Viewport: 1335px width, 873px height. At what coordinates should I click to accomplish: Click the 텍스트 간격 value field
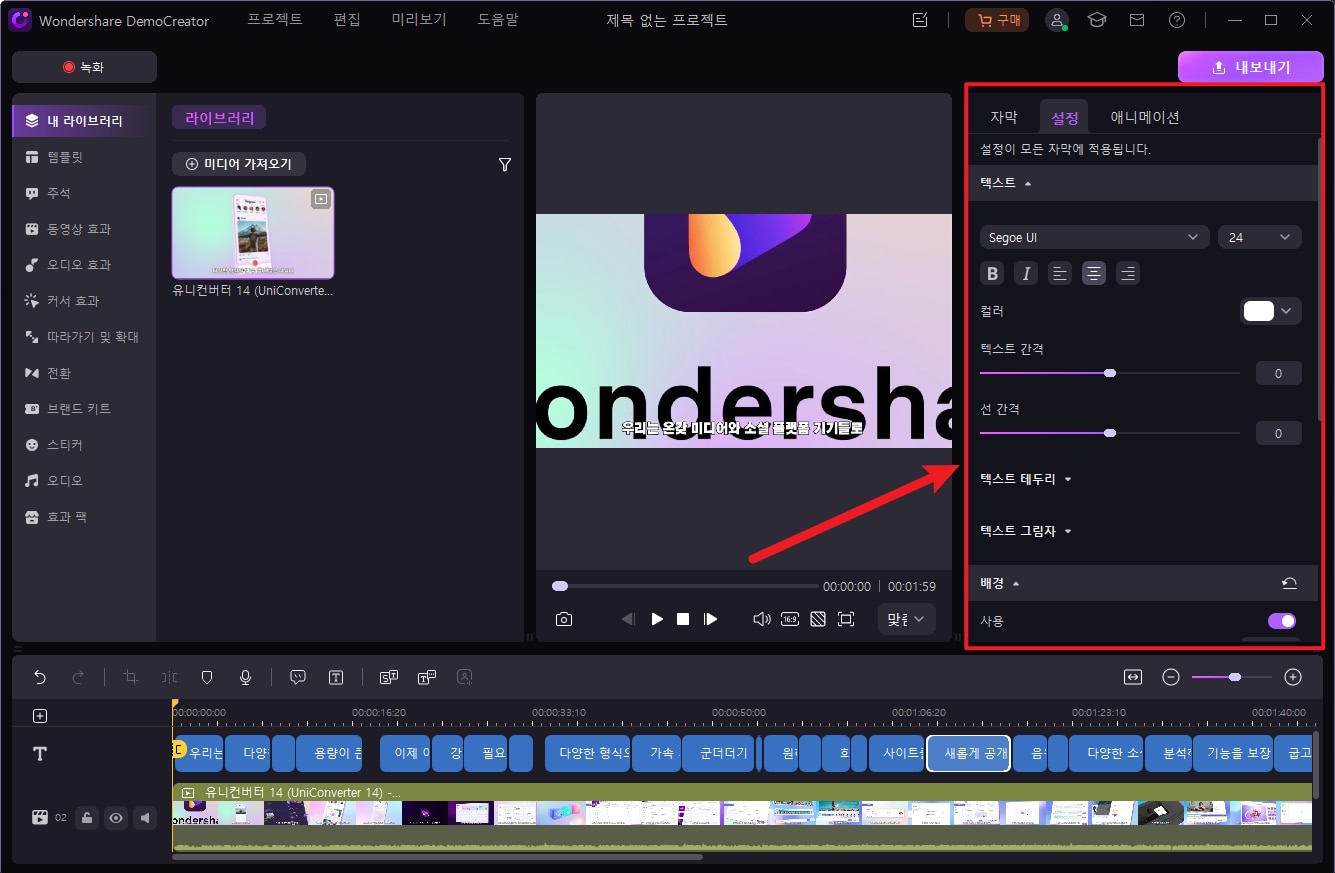pyautogui.click(x=1278, y=373)
